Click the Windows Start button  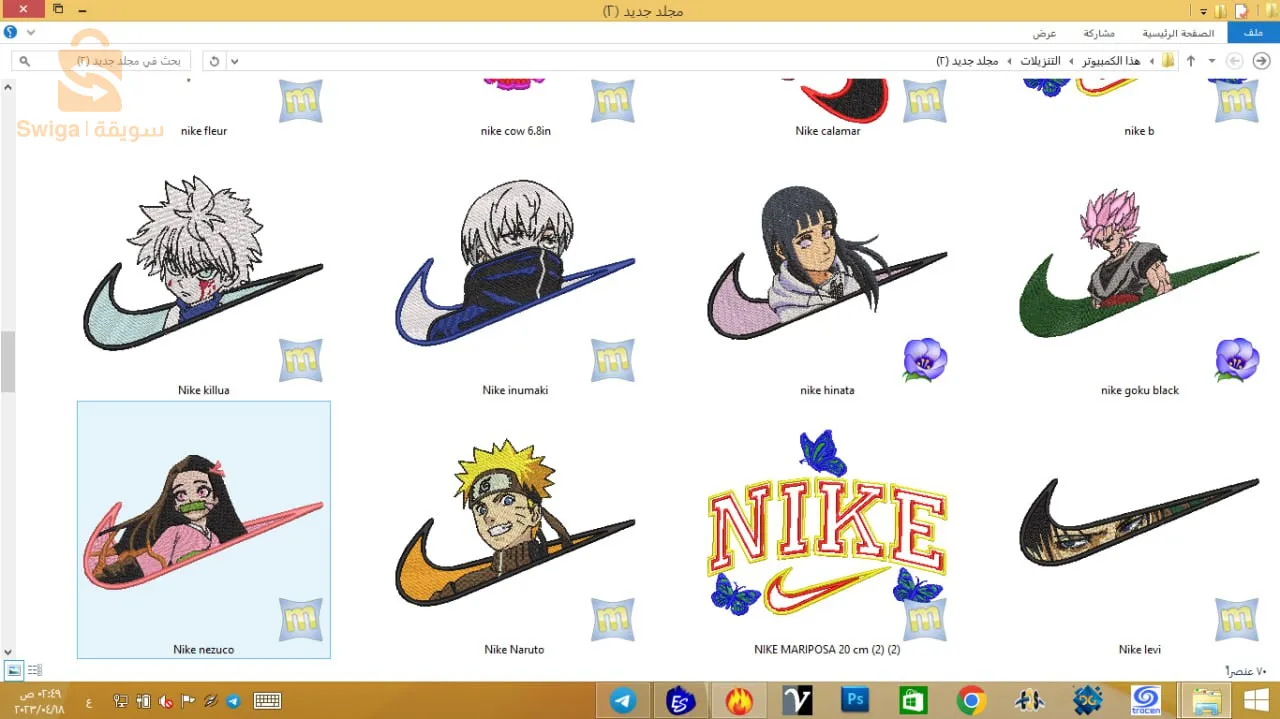1257,700
